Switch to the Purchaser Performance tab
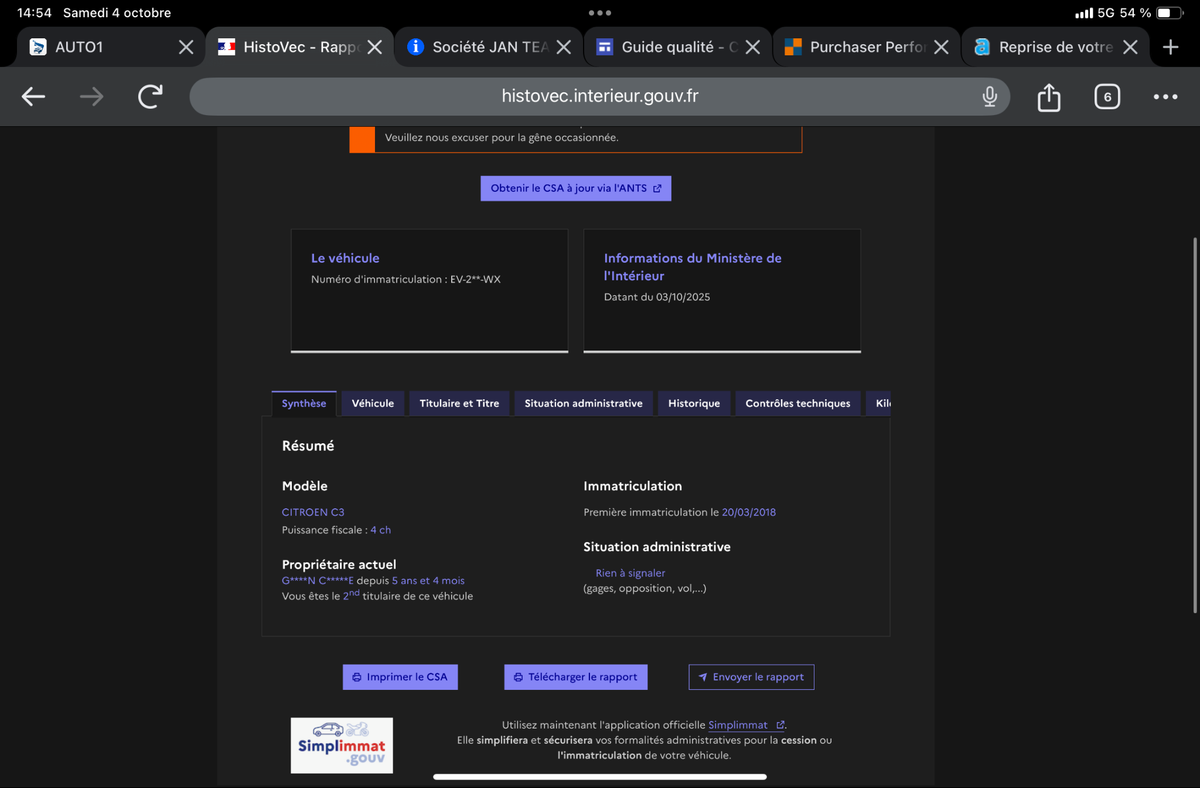The image size is (1200, 788). [x=855, y=47]
